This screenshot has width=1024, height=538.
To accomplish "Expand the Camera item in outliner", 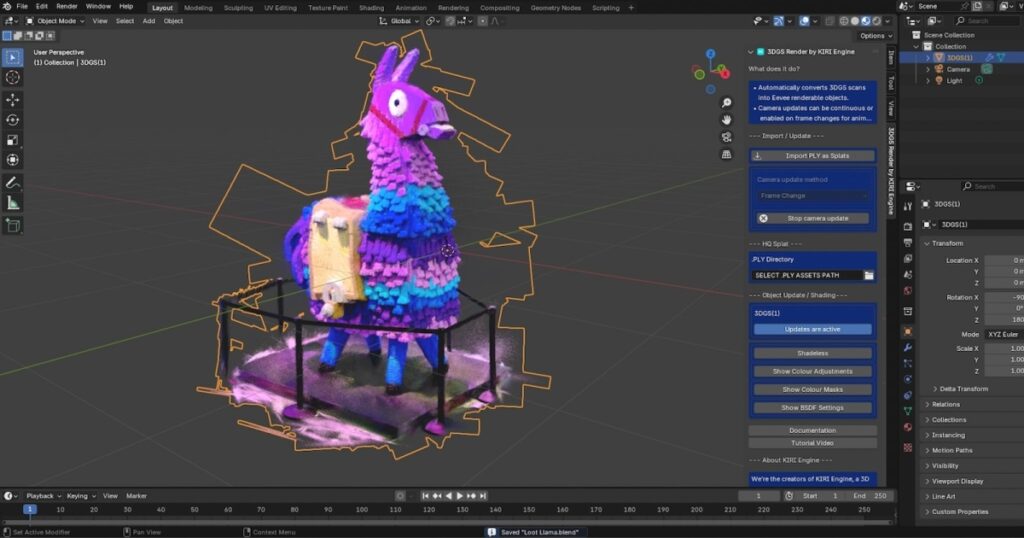I will pos(928,69).
